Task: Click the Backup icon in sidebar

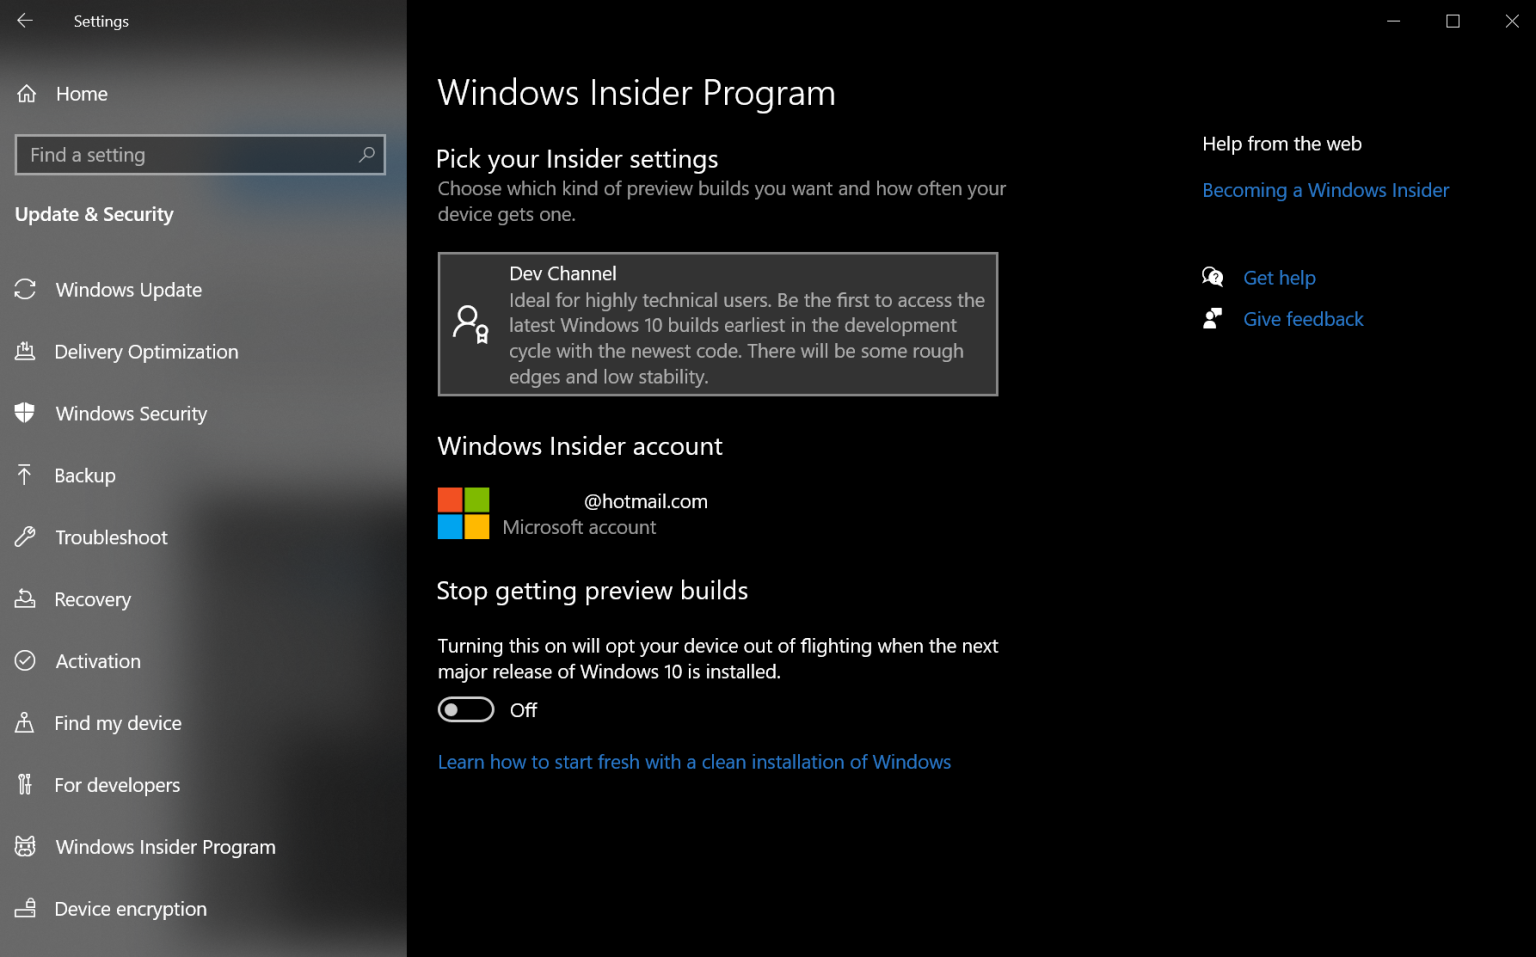Action: coord(26,475)
